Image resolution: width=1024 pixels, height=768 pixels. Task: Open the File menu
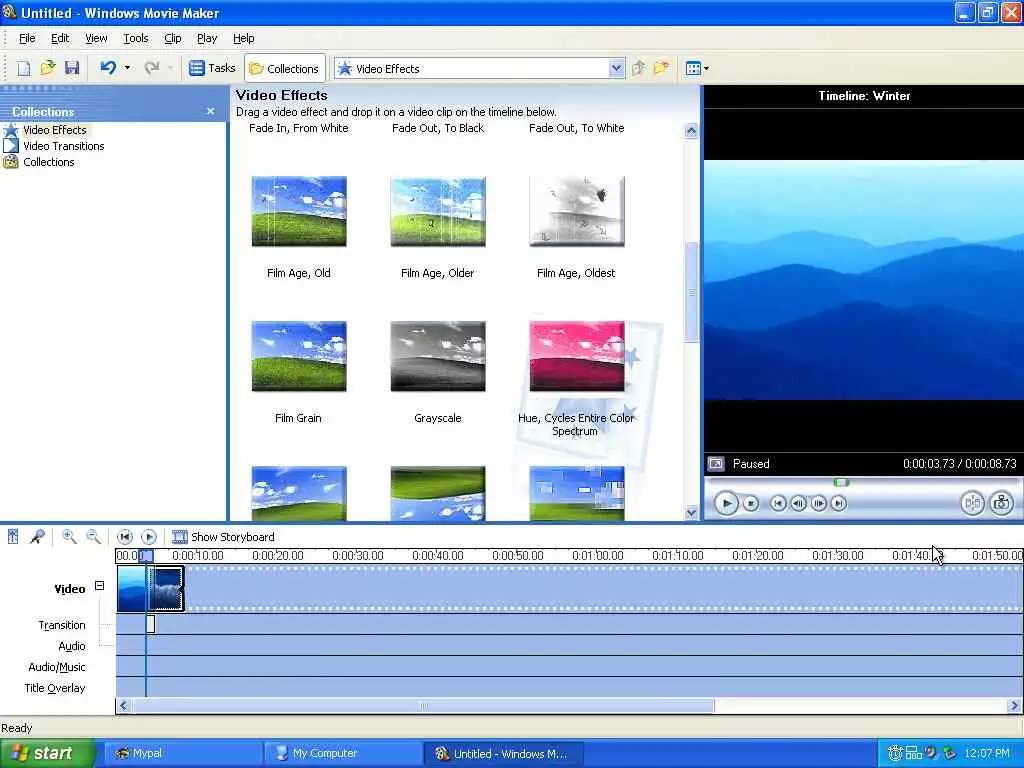coord(27,39)
